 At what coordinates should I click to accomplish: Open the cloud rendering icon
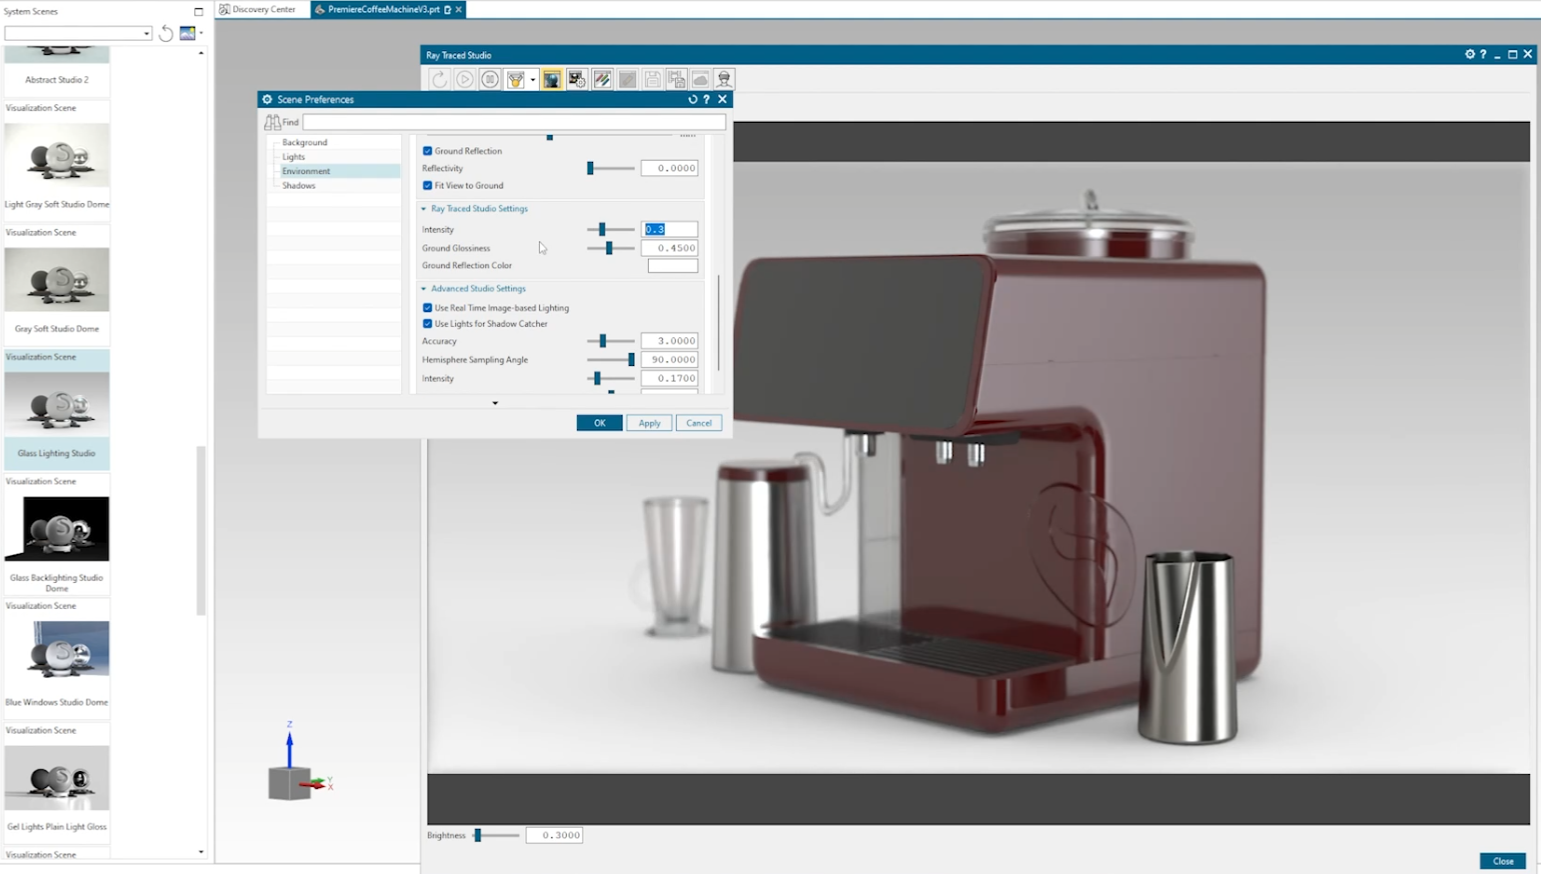pyautogui.click(x=700, y=79)
